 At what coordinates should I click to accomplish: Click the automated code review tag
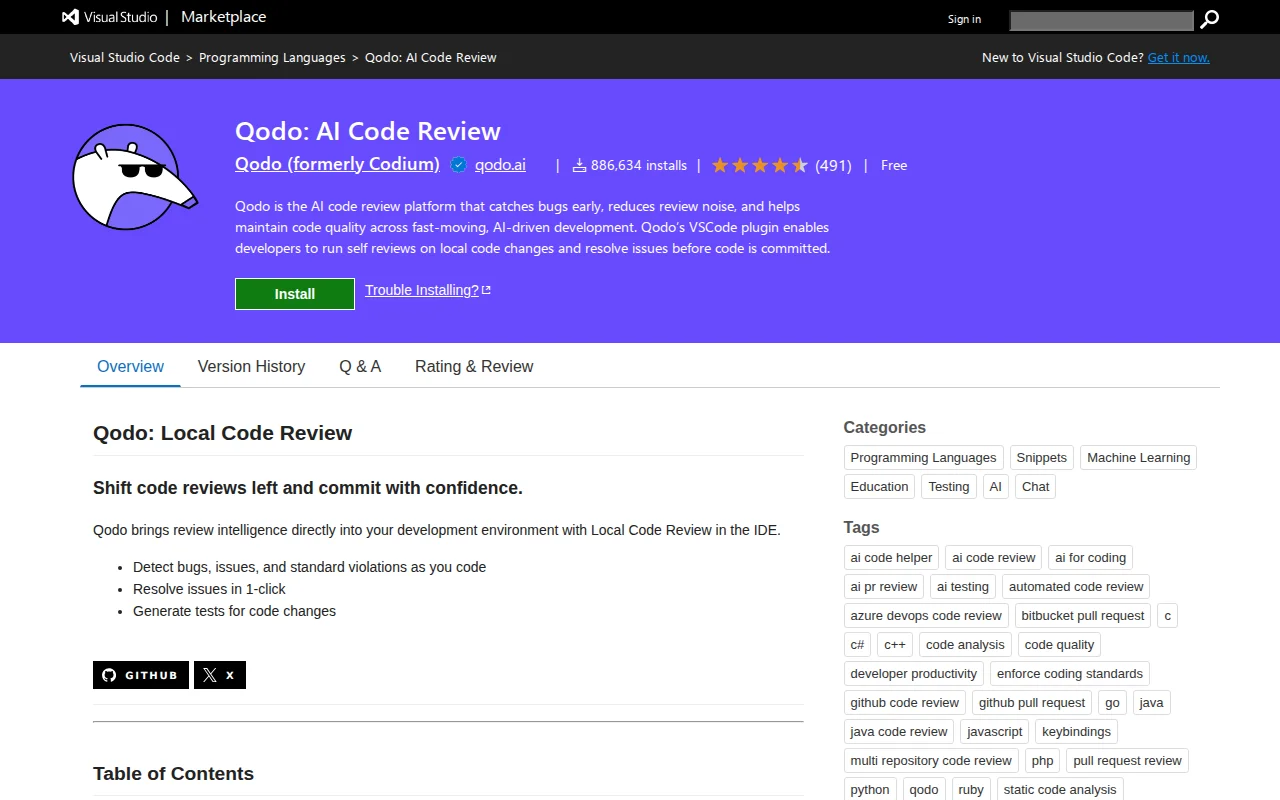point(1076,587)
